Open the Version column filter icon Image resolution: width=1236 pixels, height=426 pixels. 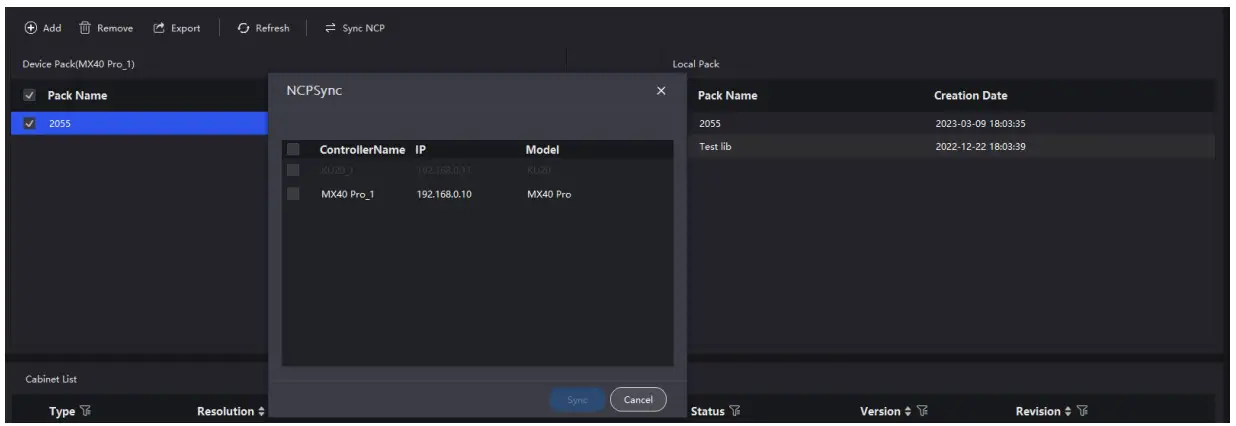tap(922, 411)
